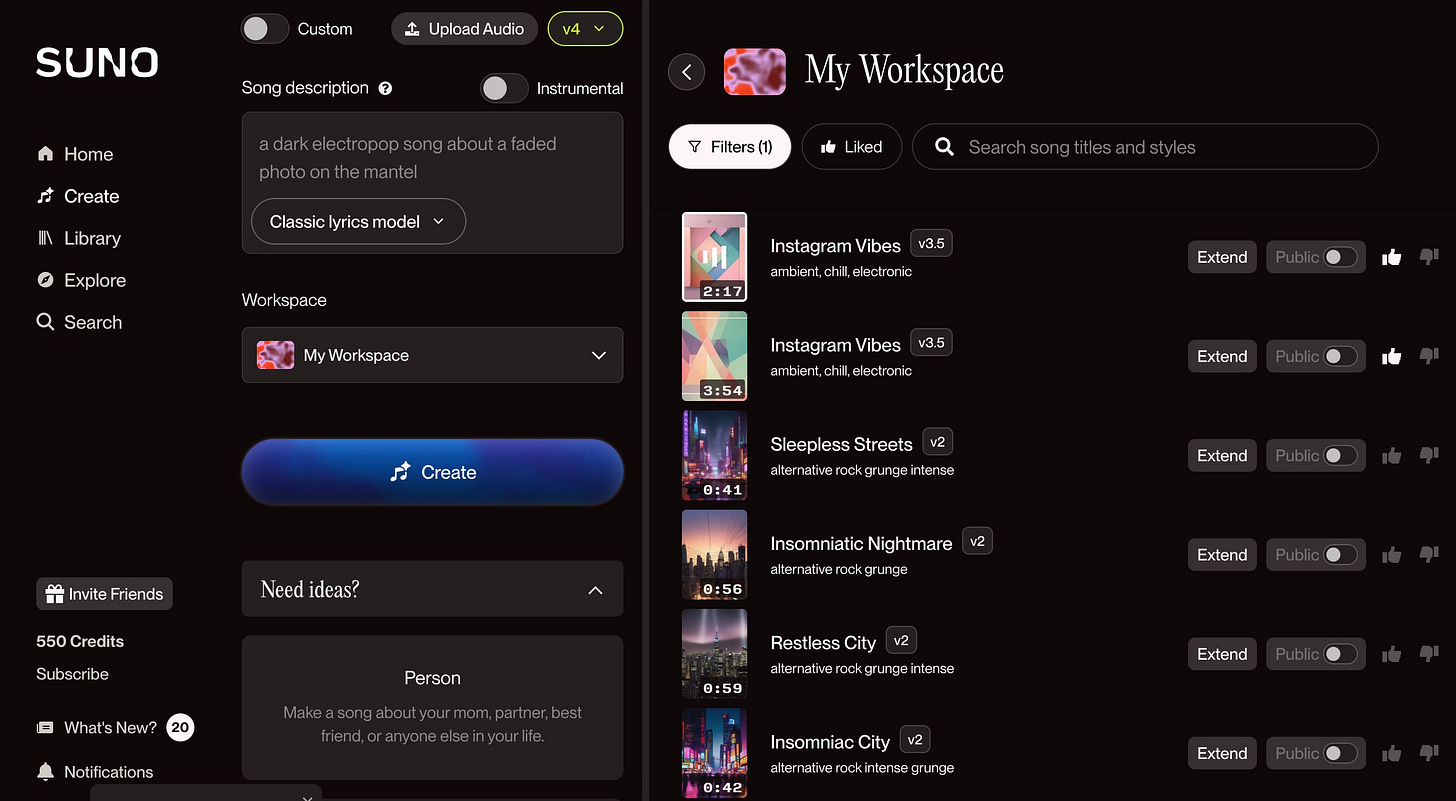Open the Classic lyrics model dropdown

point(358,222)
